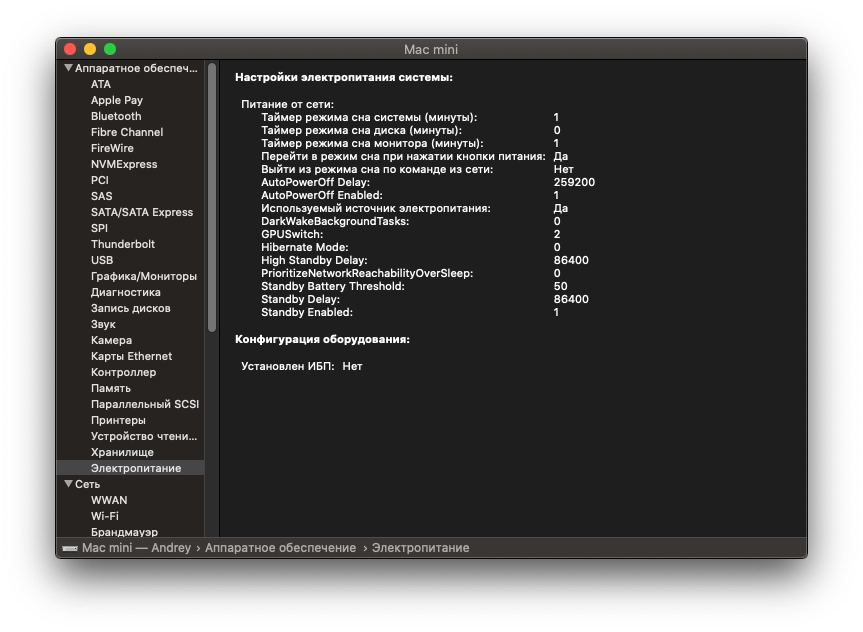Click Mac mini — Andrey in path bar

tap(136, 548)
